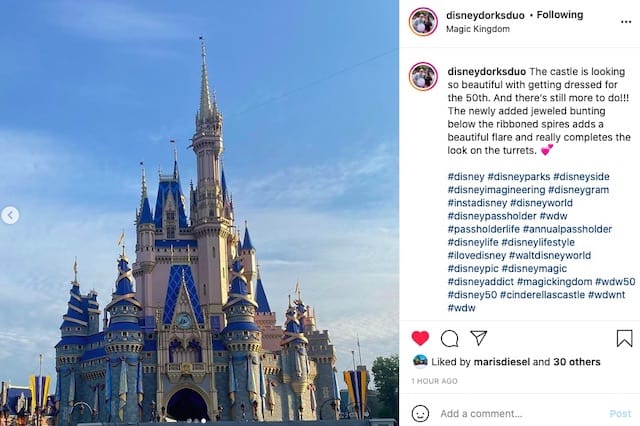Click the castle photo
Viewport: 640px width, 426px height.
[199, 213]
